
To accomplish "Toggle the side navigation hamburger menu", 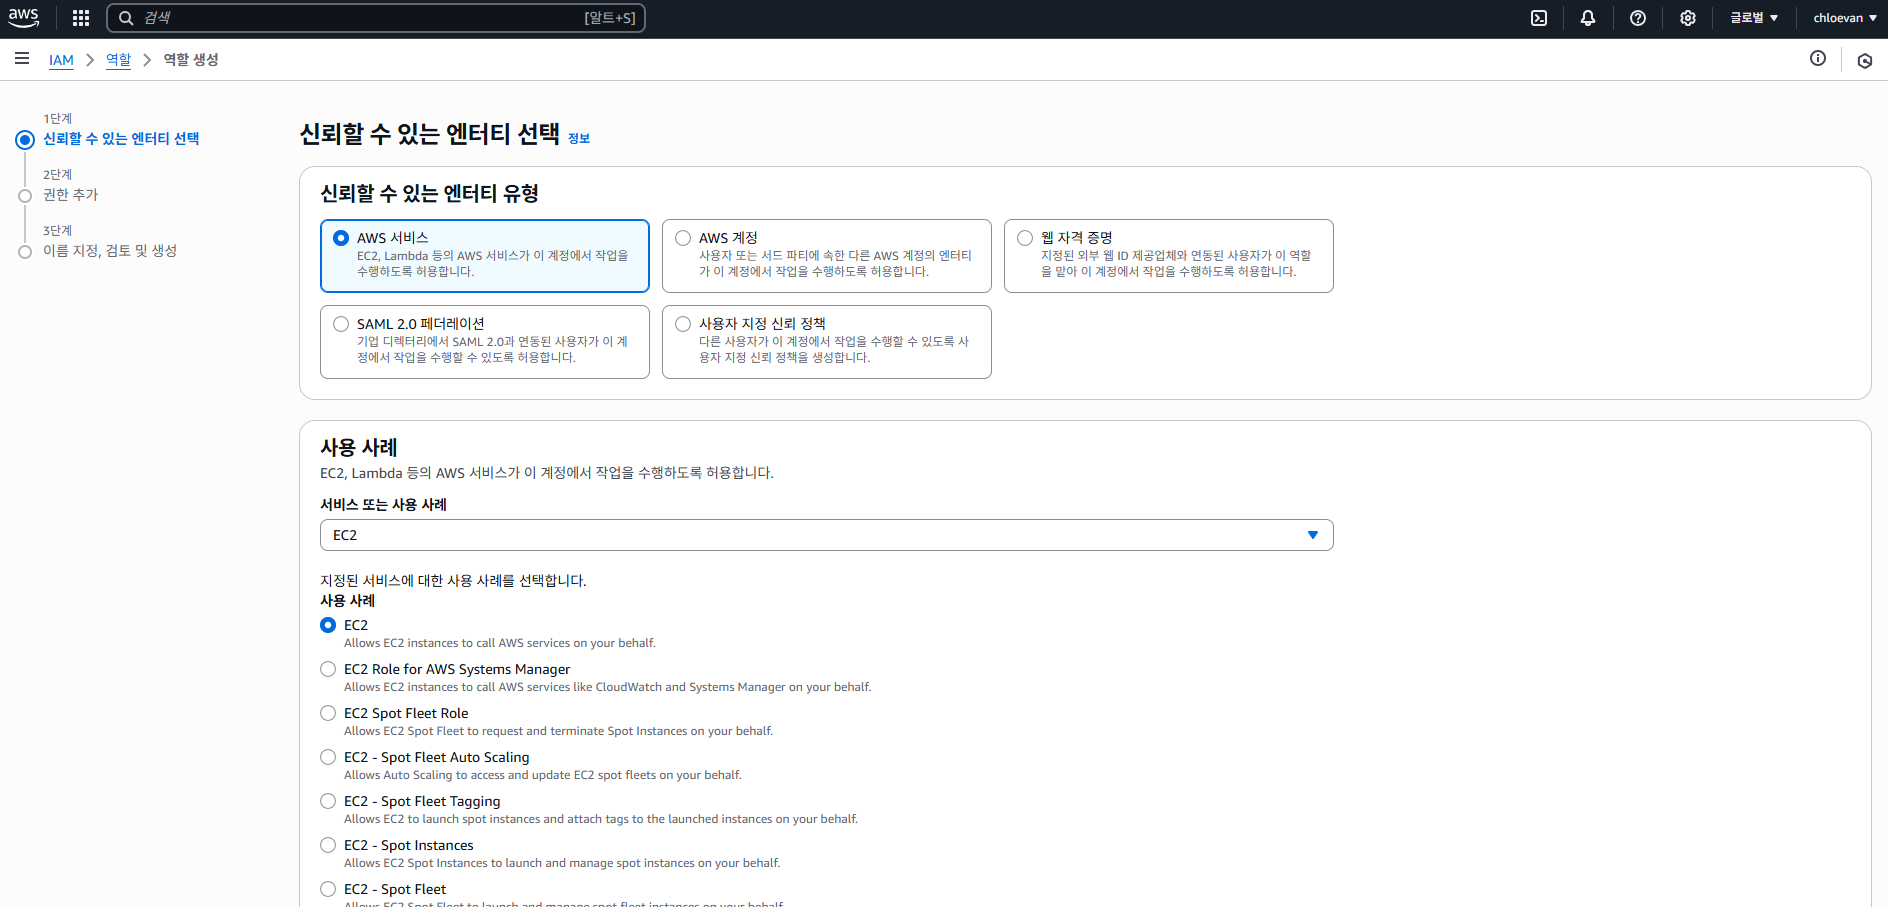I will pyautogui.click(x=22, y=59).
